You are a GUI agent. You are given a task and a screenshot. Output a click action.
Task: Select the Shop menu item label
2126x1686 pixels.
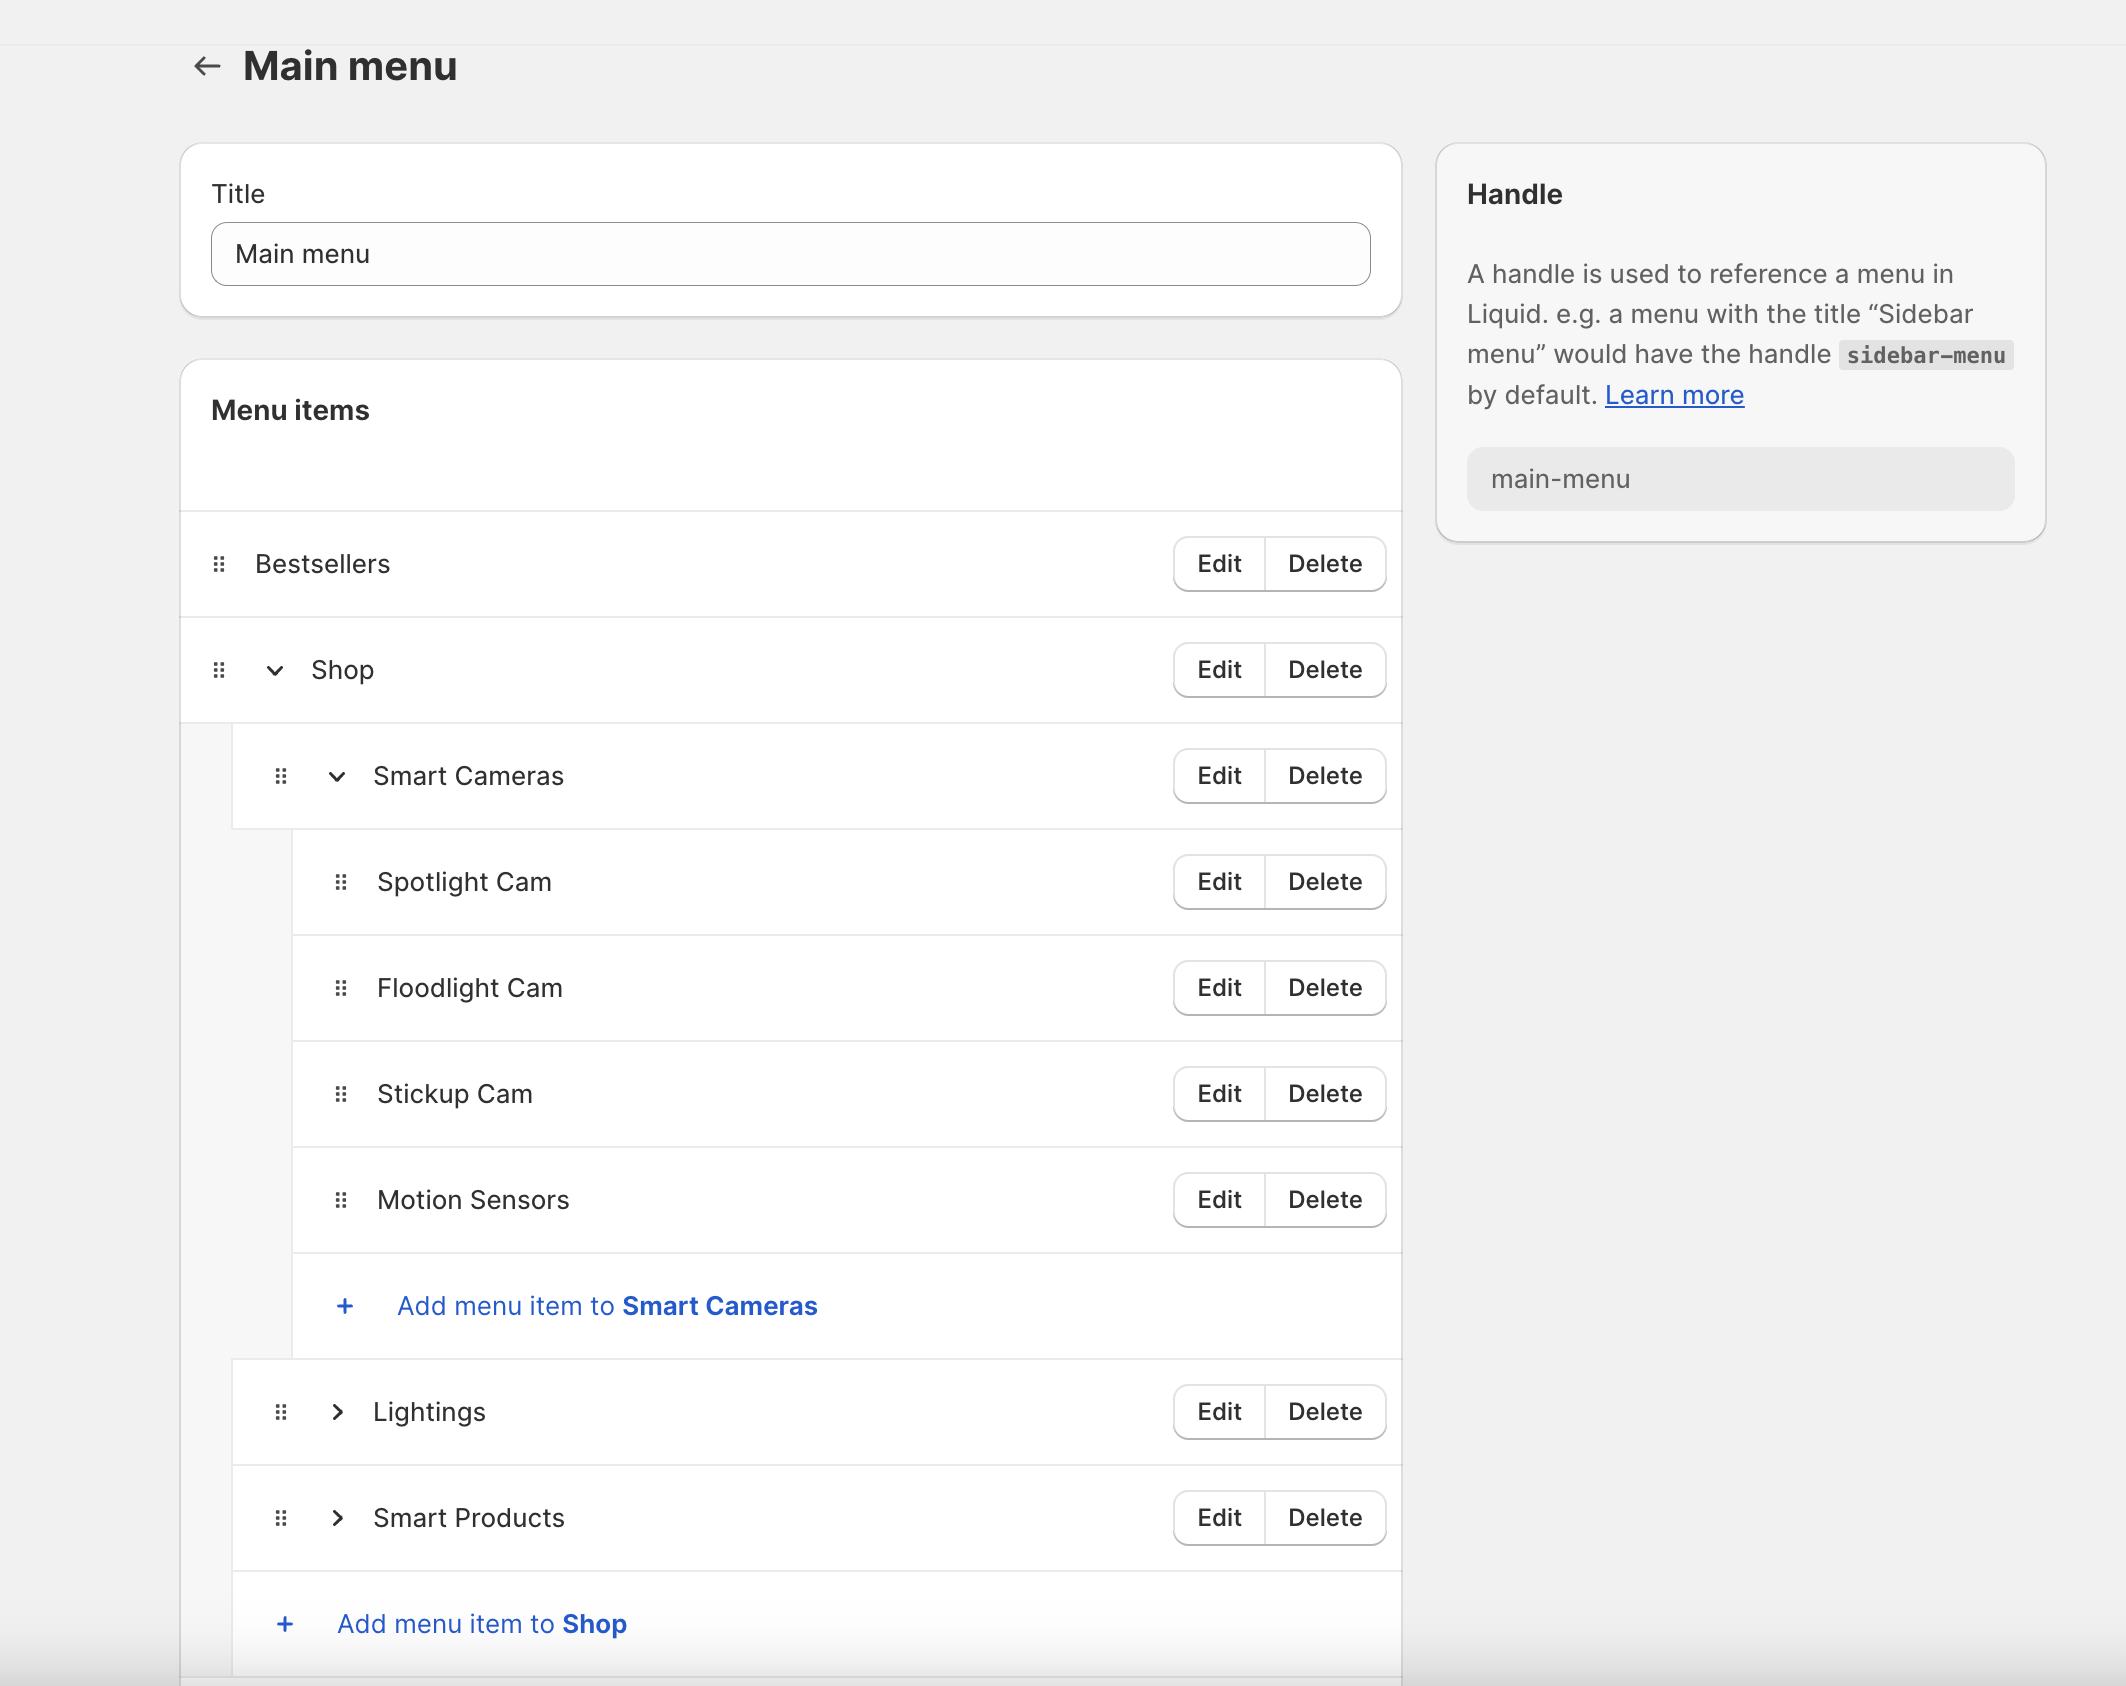coord(341,670)
